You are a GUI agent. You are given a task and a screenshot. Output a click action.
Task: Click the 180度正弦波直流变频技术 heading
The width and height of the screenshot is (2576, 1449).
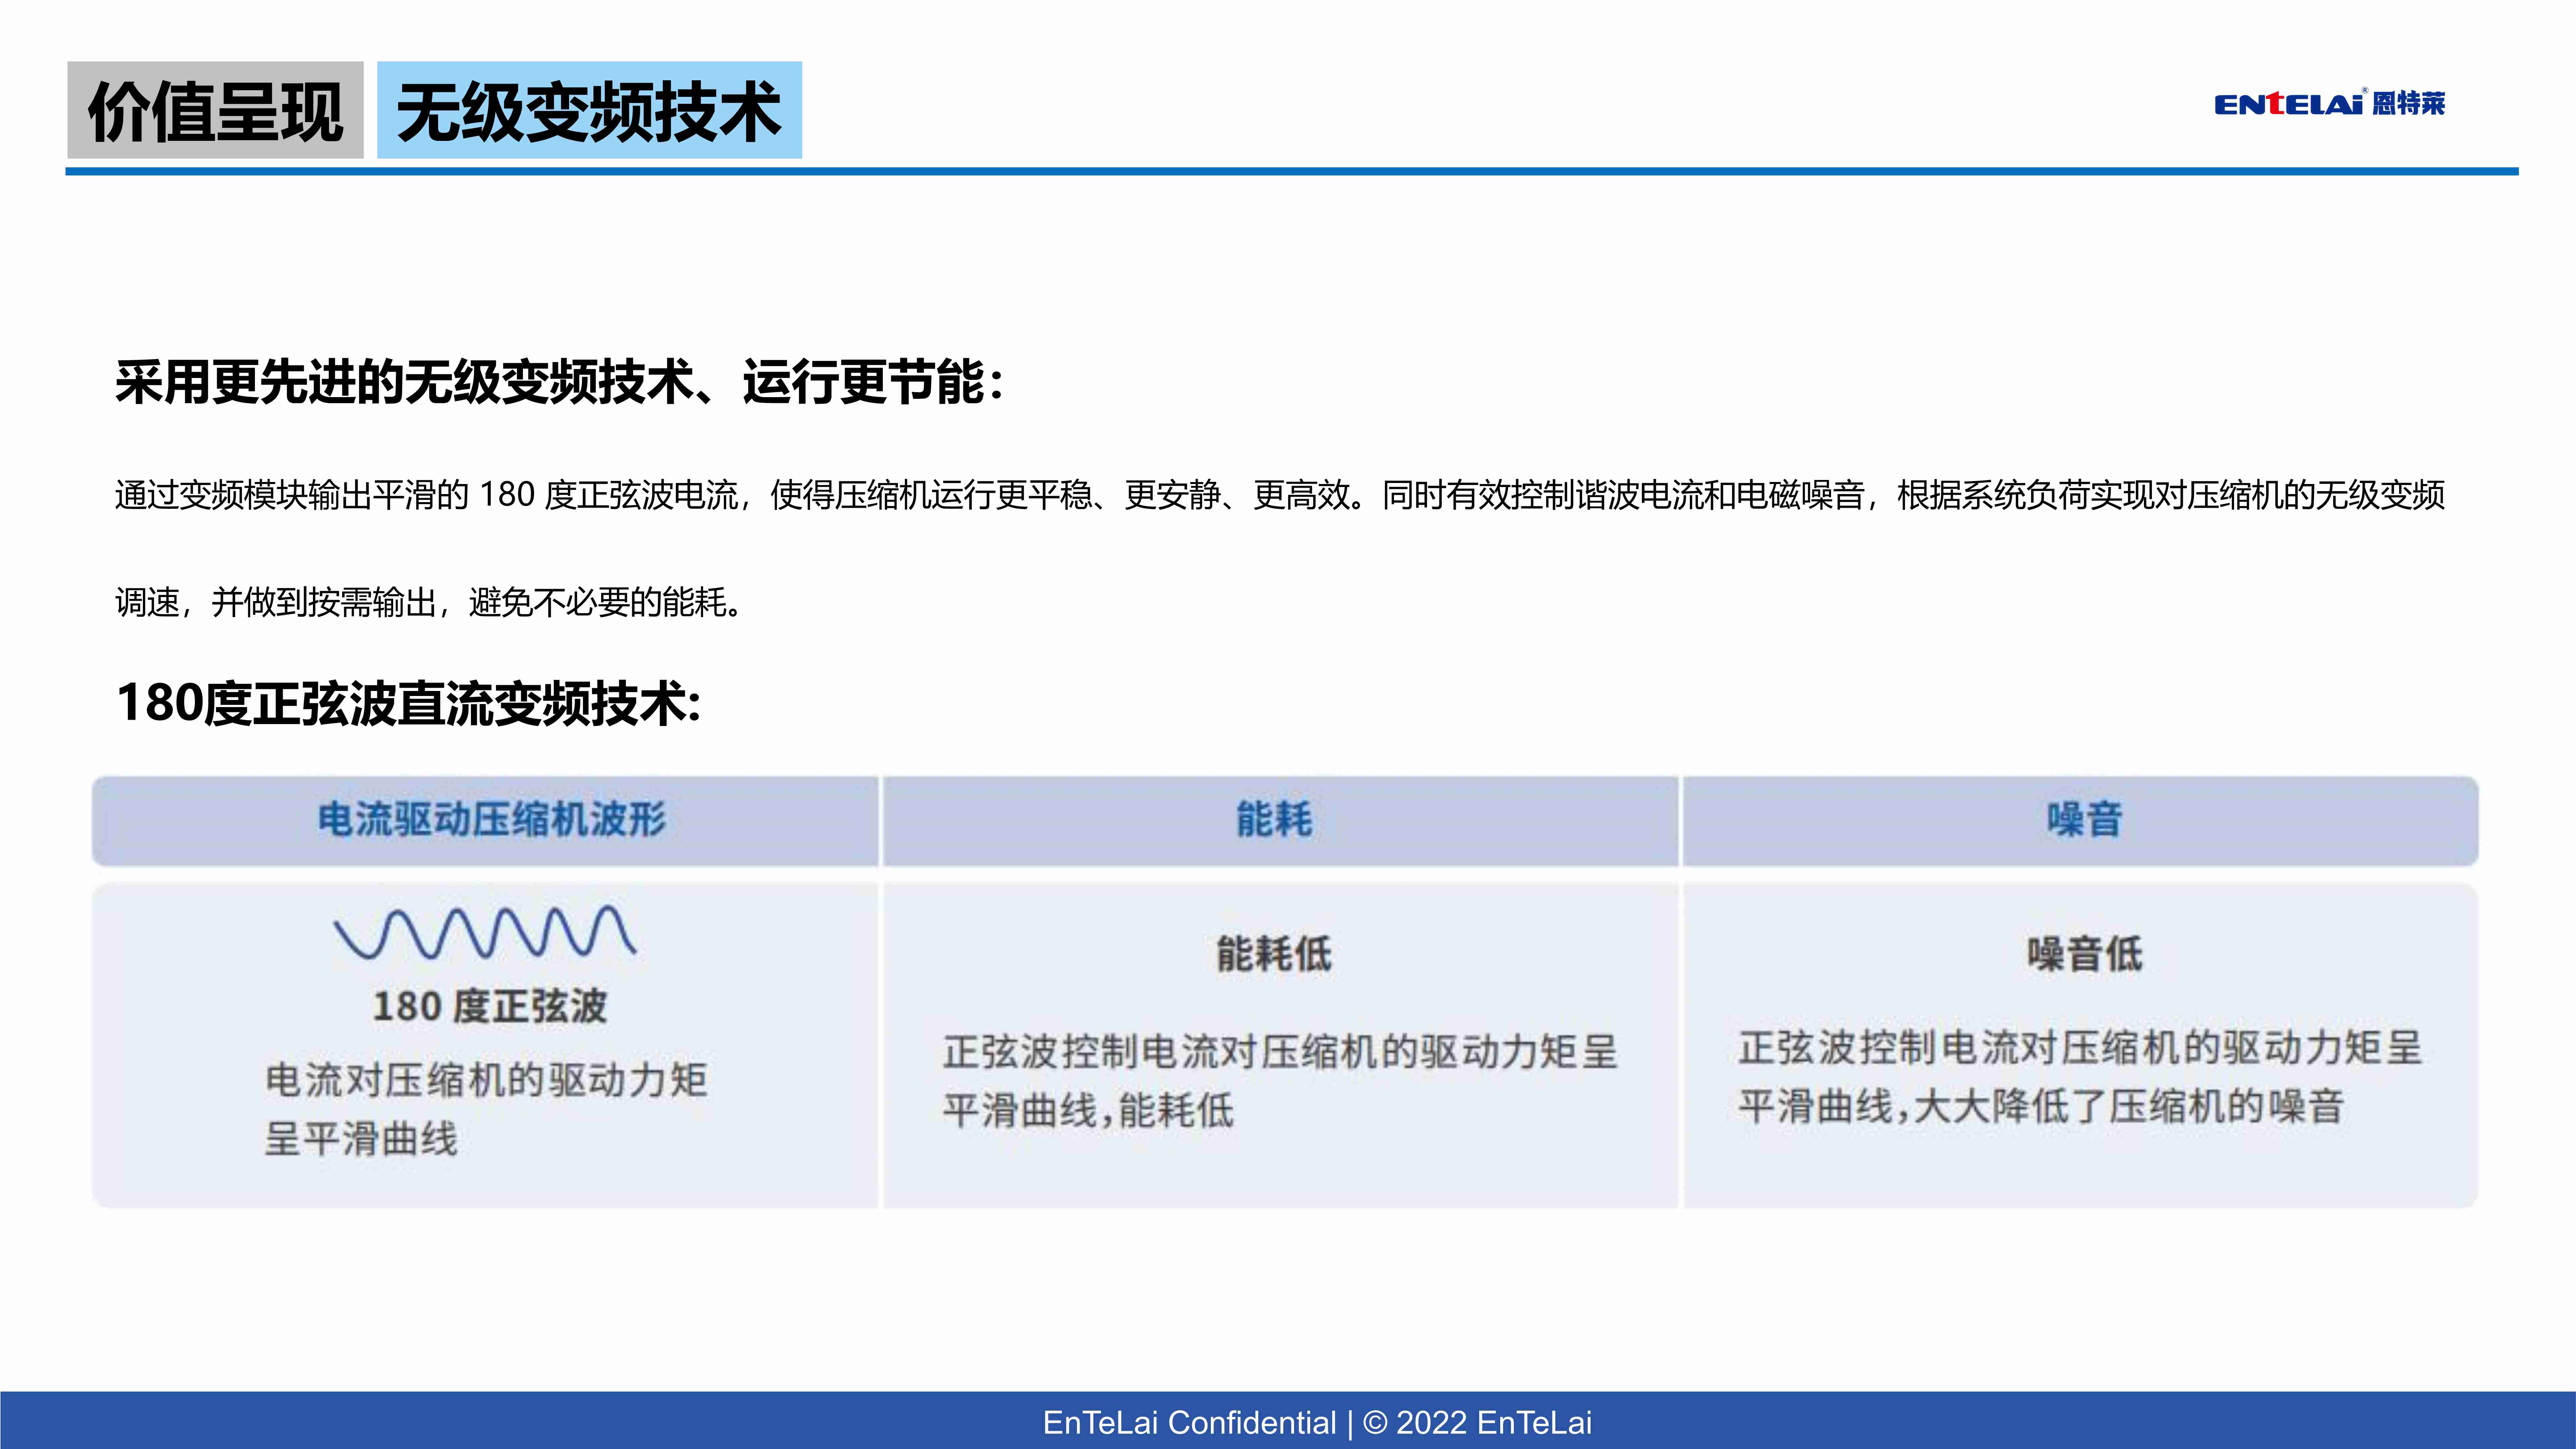(x=408, y=703)
